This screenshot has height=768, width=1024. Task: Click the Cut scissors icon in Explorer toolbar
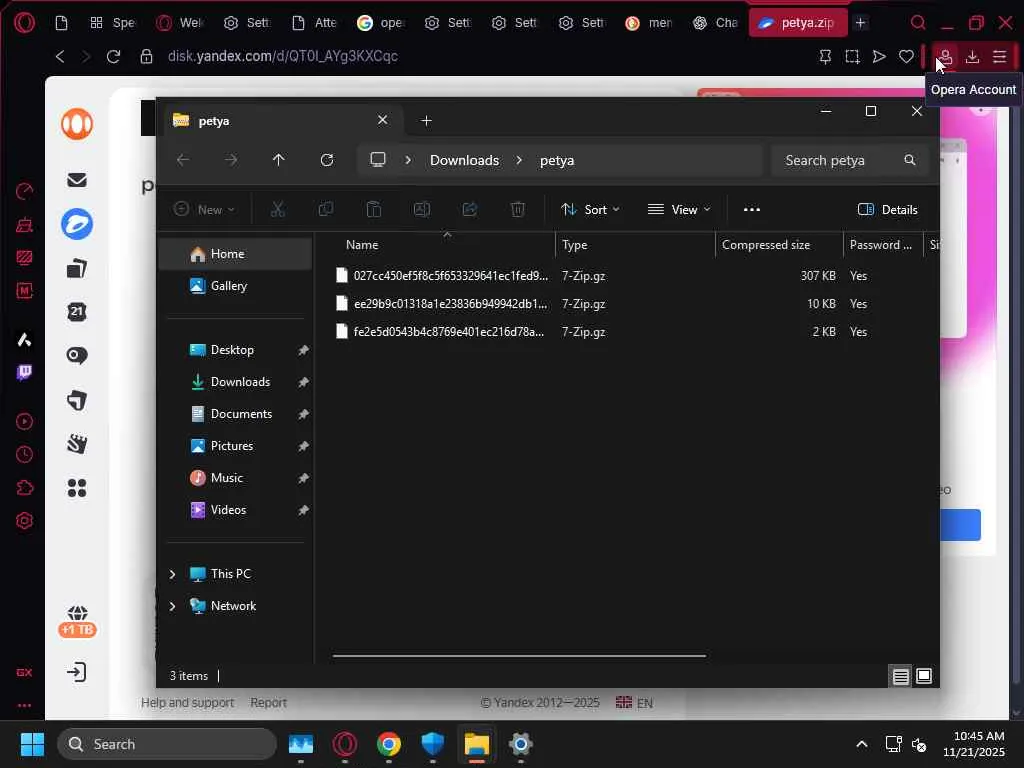278,210
